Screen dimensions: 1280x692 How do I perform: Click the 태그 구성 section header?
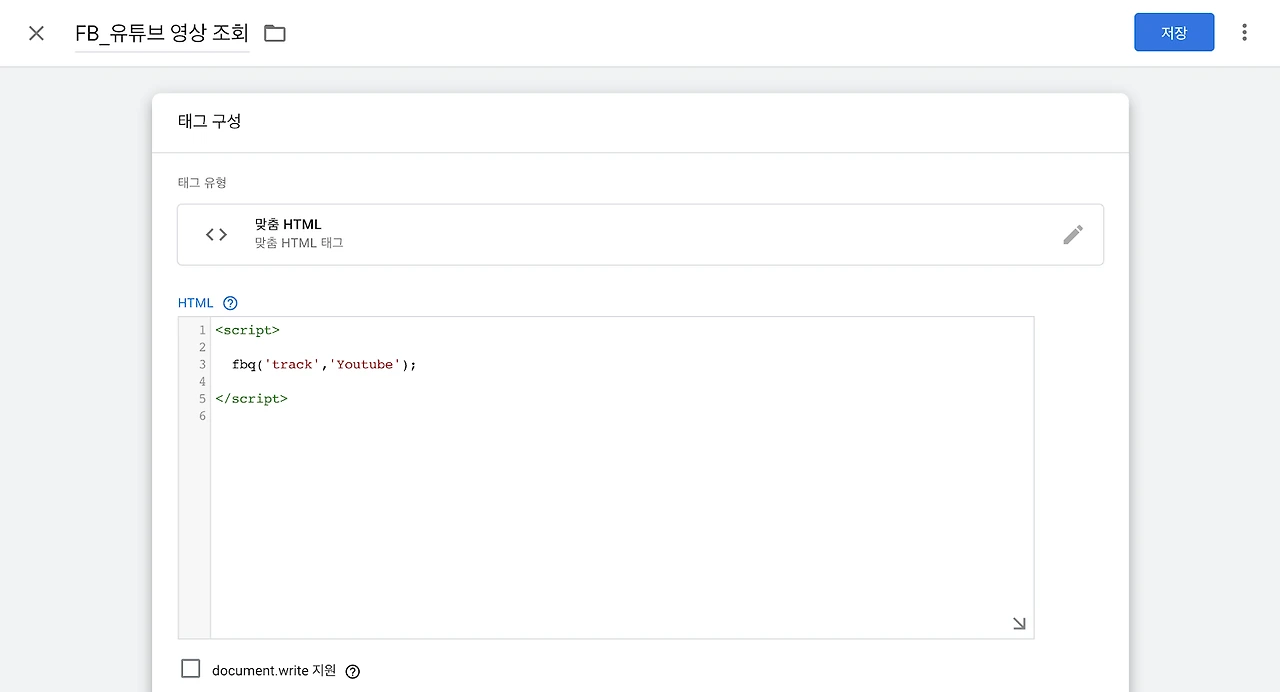pos(210,121)
